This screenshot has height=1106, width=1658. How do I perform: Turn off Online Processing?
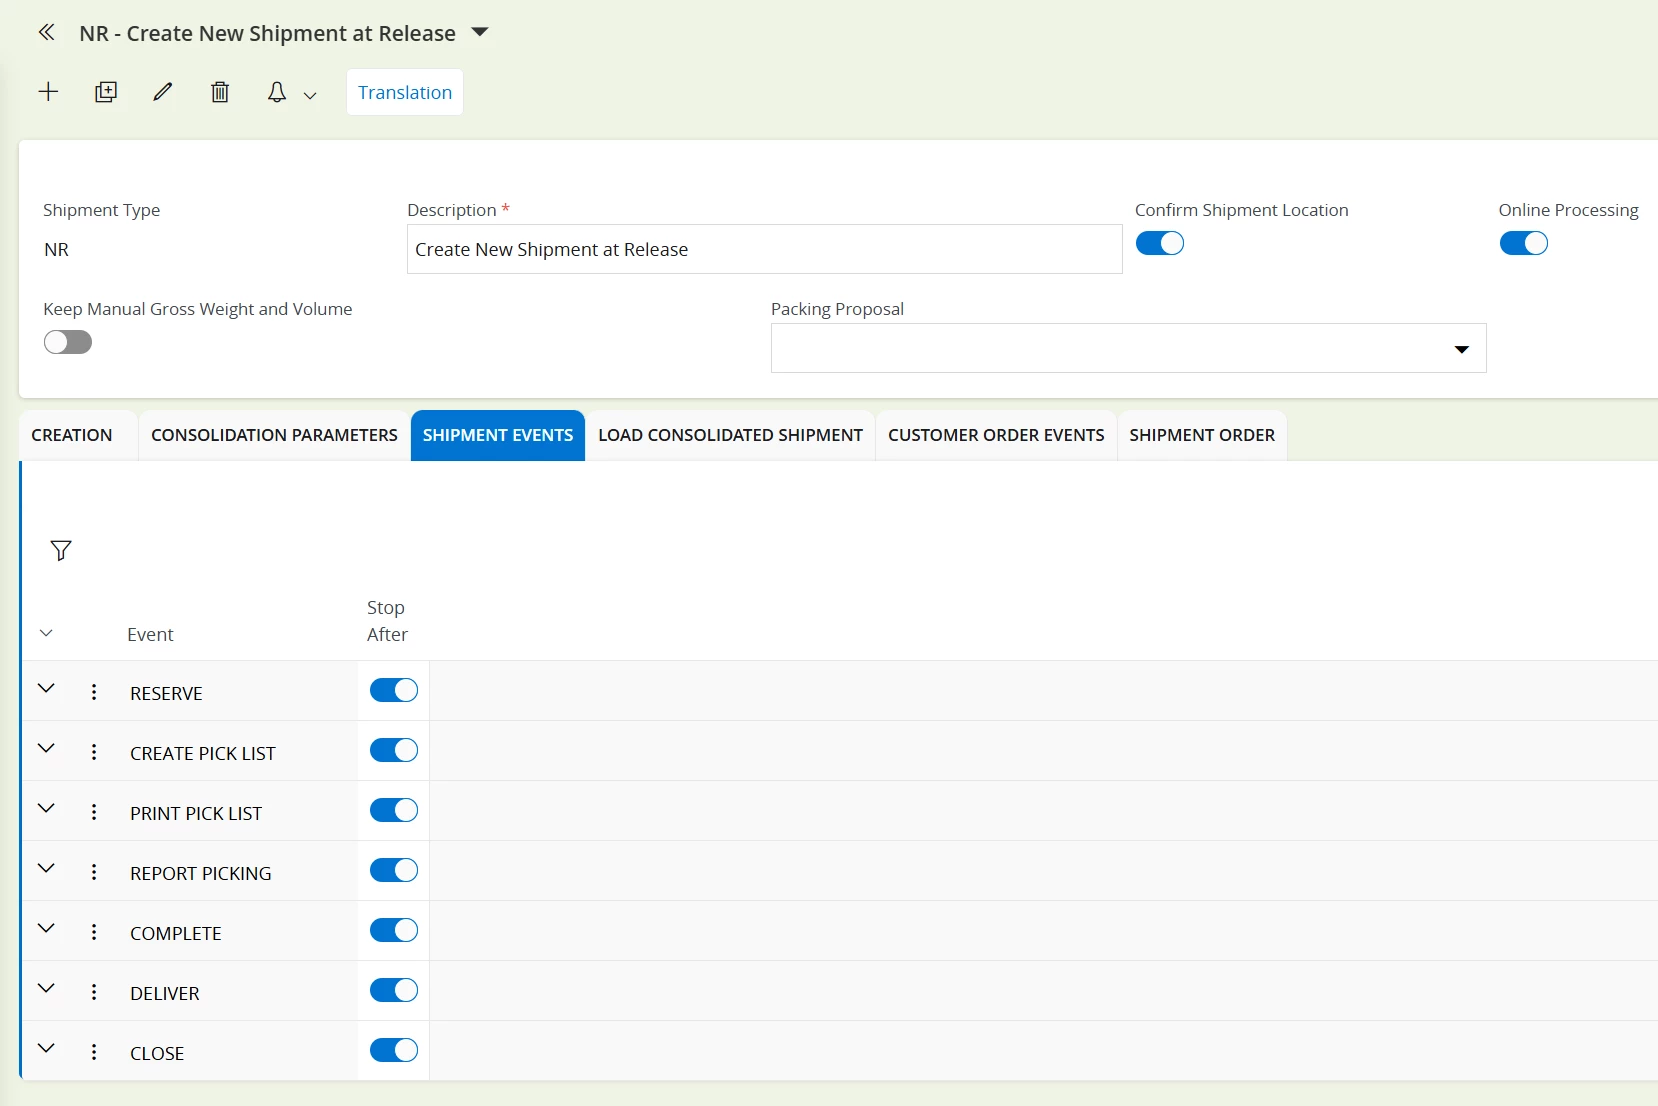1524,243
